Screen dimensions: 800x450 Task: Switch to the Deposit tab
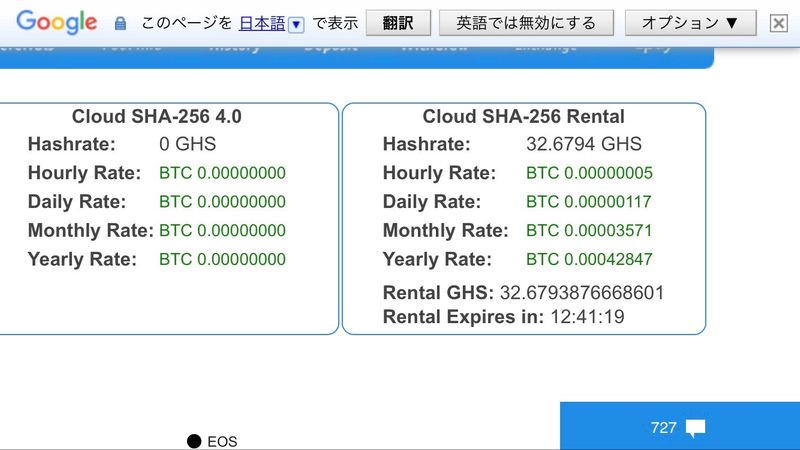tap(331, 47)
